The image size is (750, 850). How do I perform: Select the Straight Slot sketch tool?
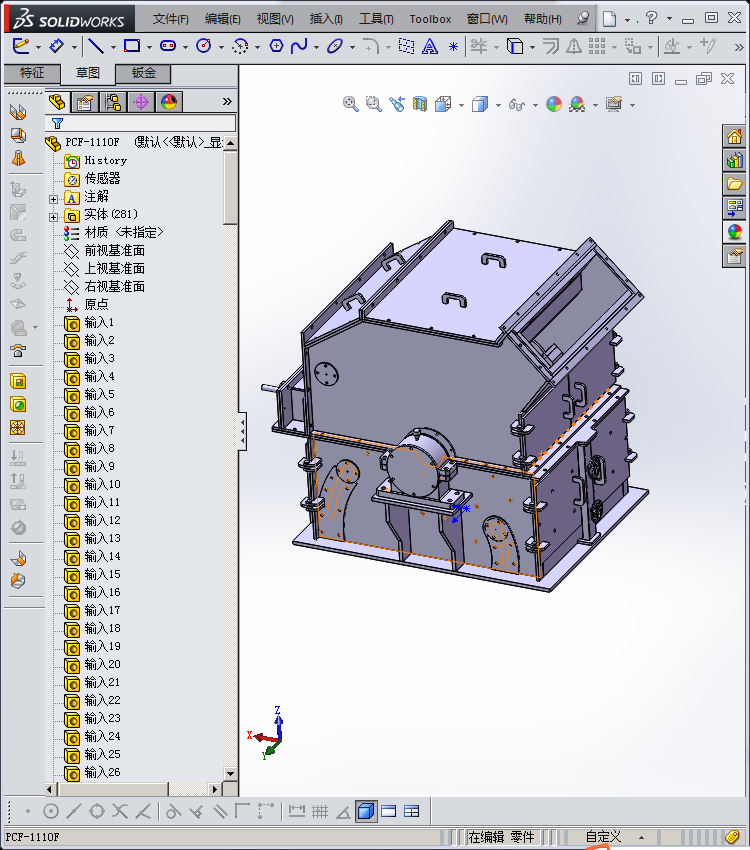pyautogui.click(x=168, y=46)
